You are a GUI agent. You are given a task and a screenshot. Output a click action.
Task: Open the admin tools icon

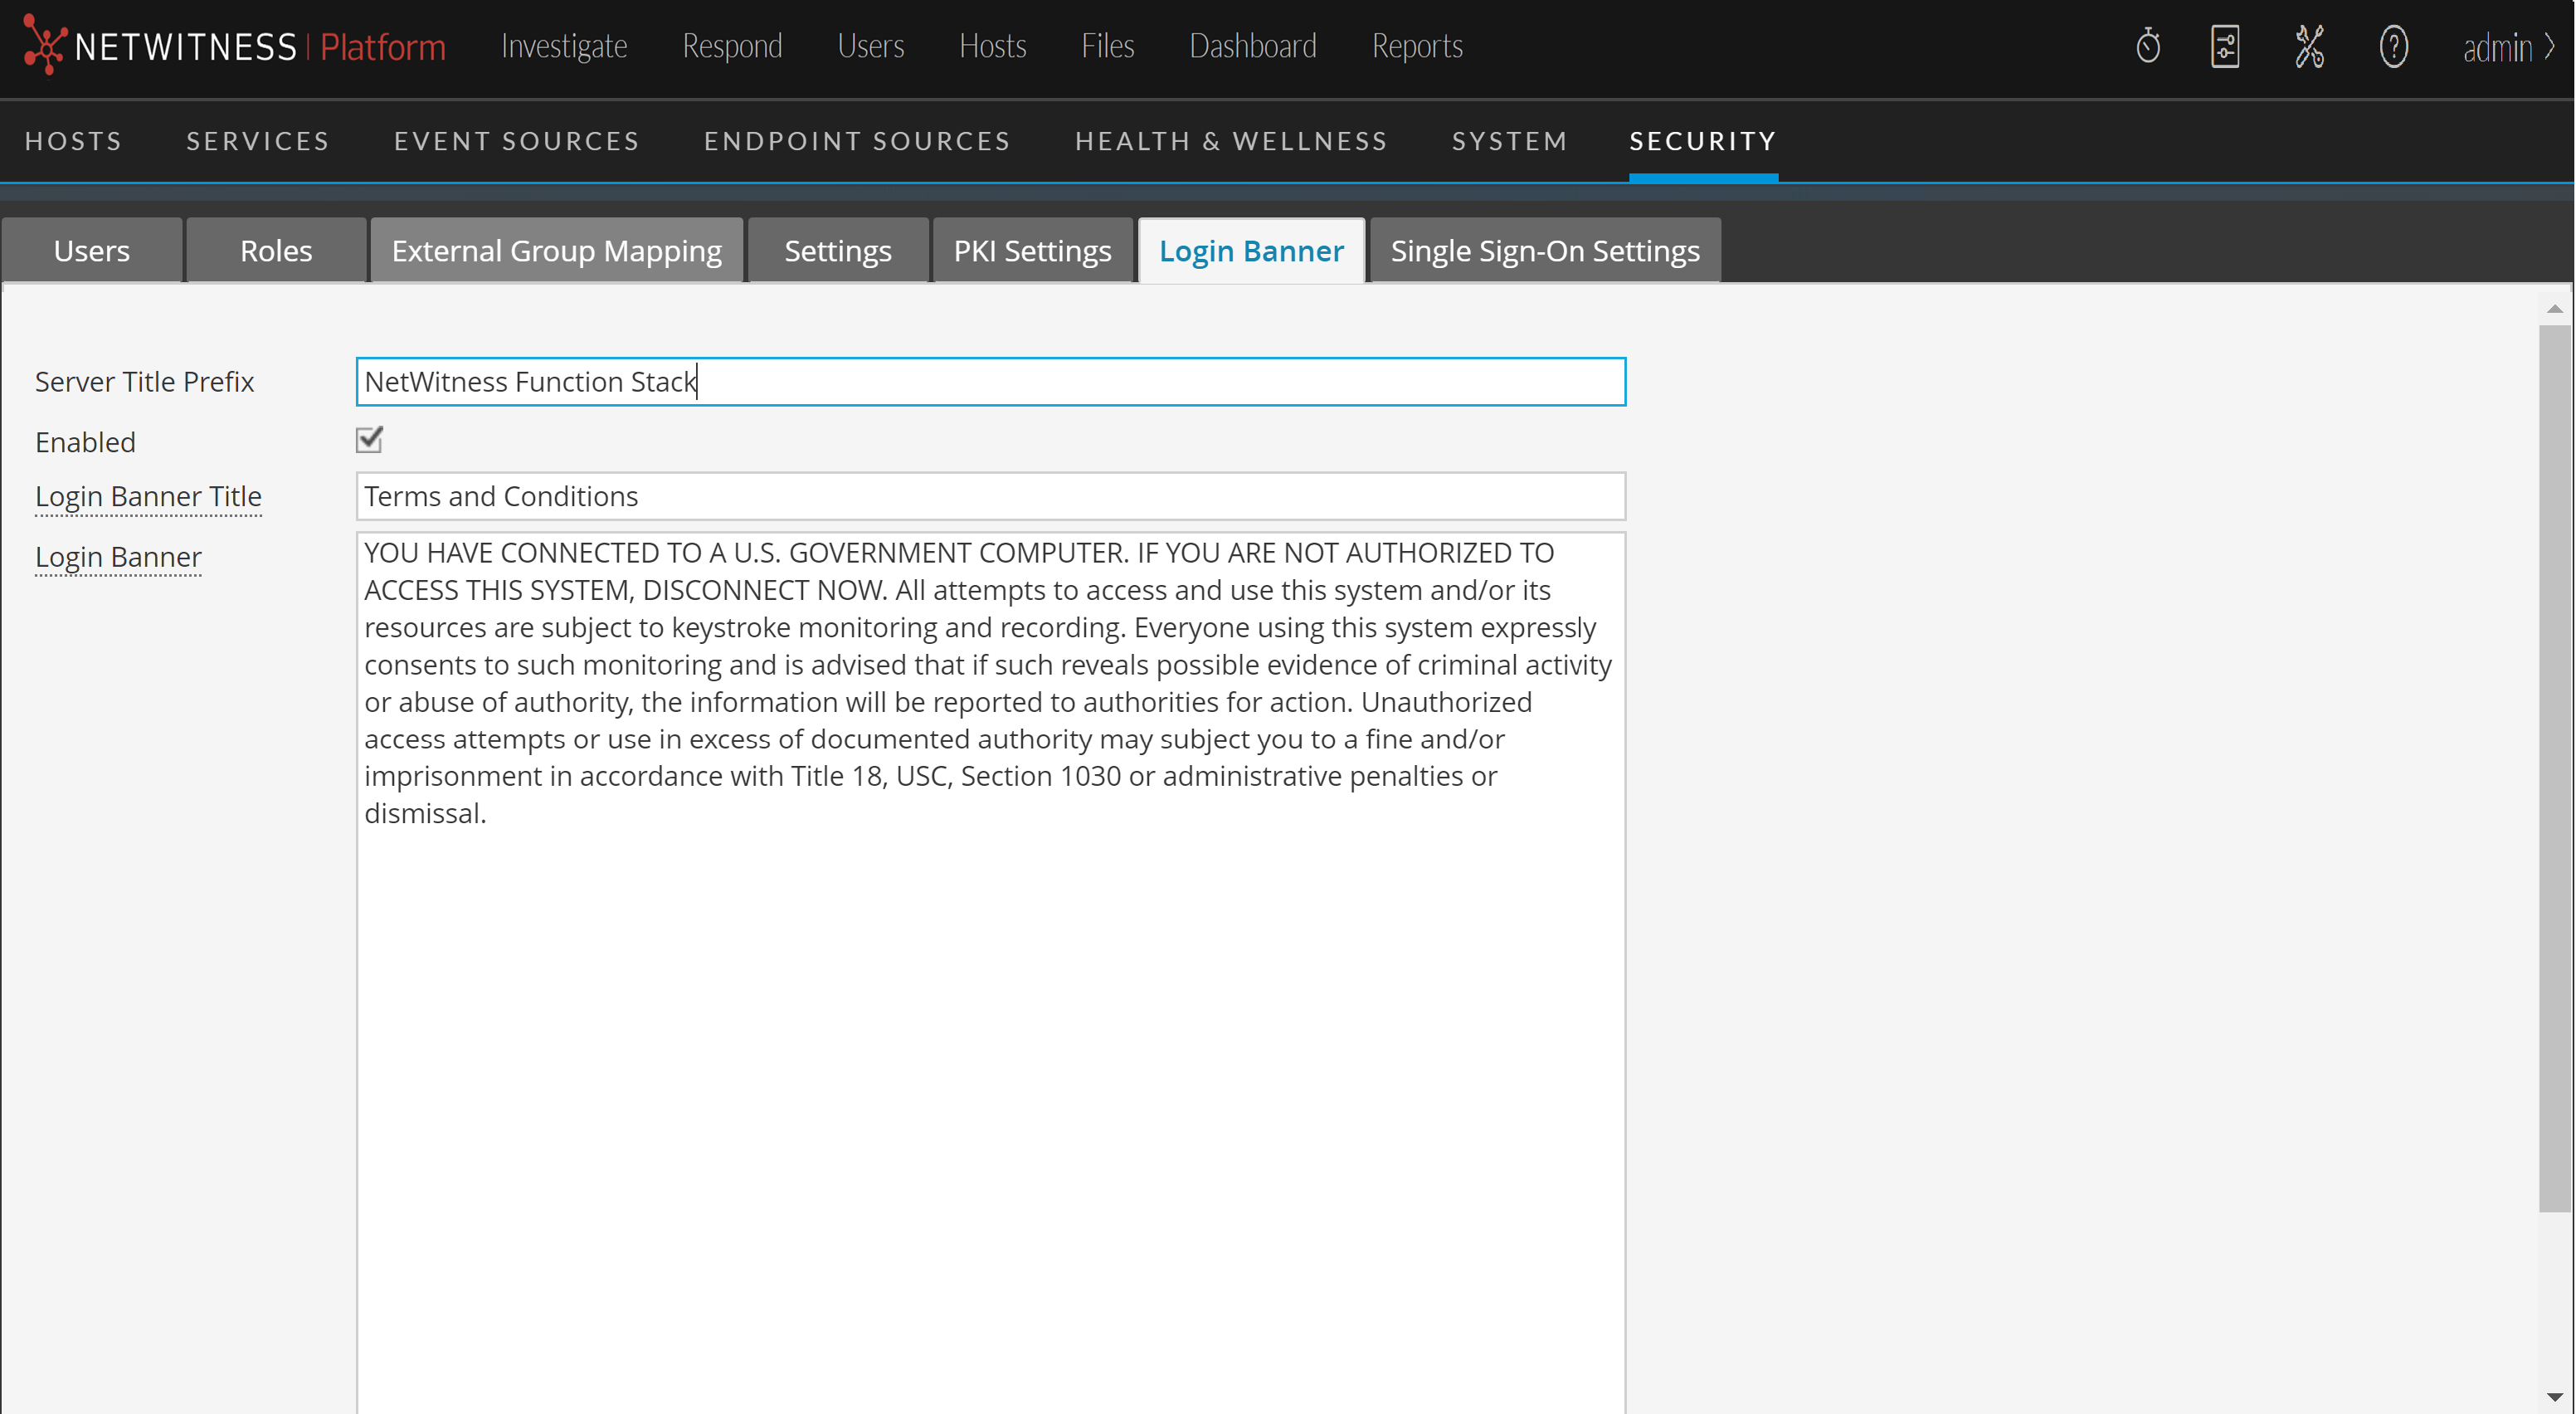2309,46
